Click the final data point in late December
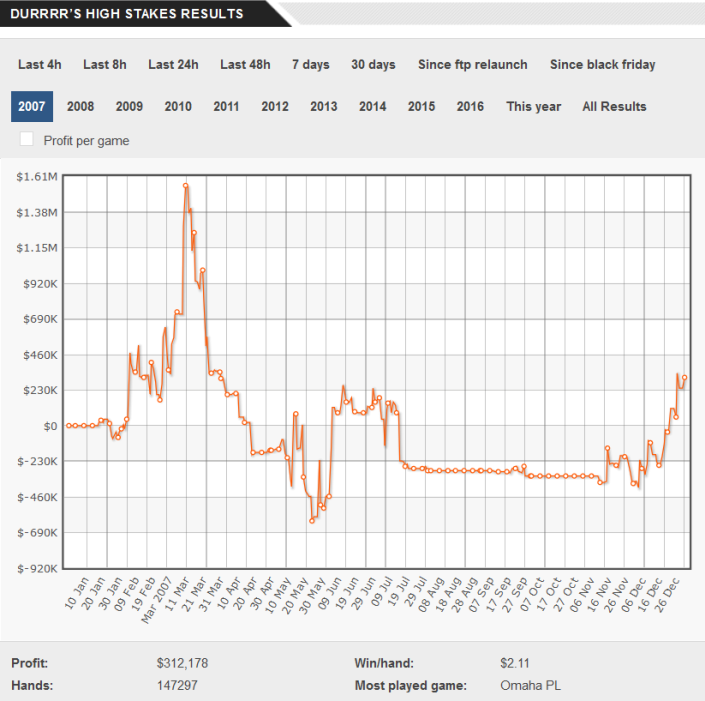The height and width of the screenshot is (701, 705). (685, 377)
